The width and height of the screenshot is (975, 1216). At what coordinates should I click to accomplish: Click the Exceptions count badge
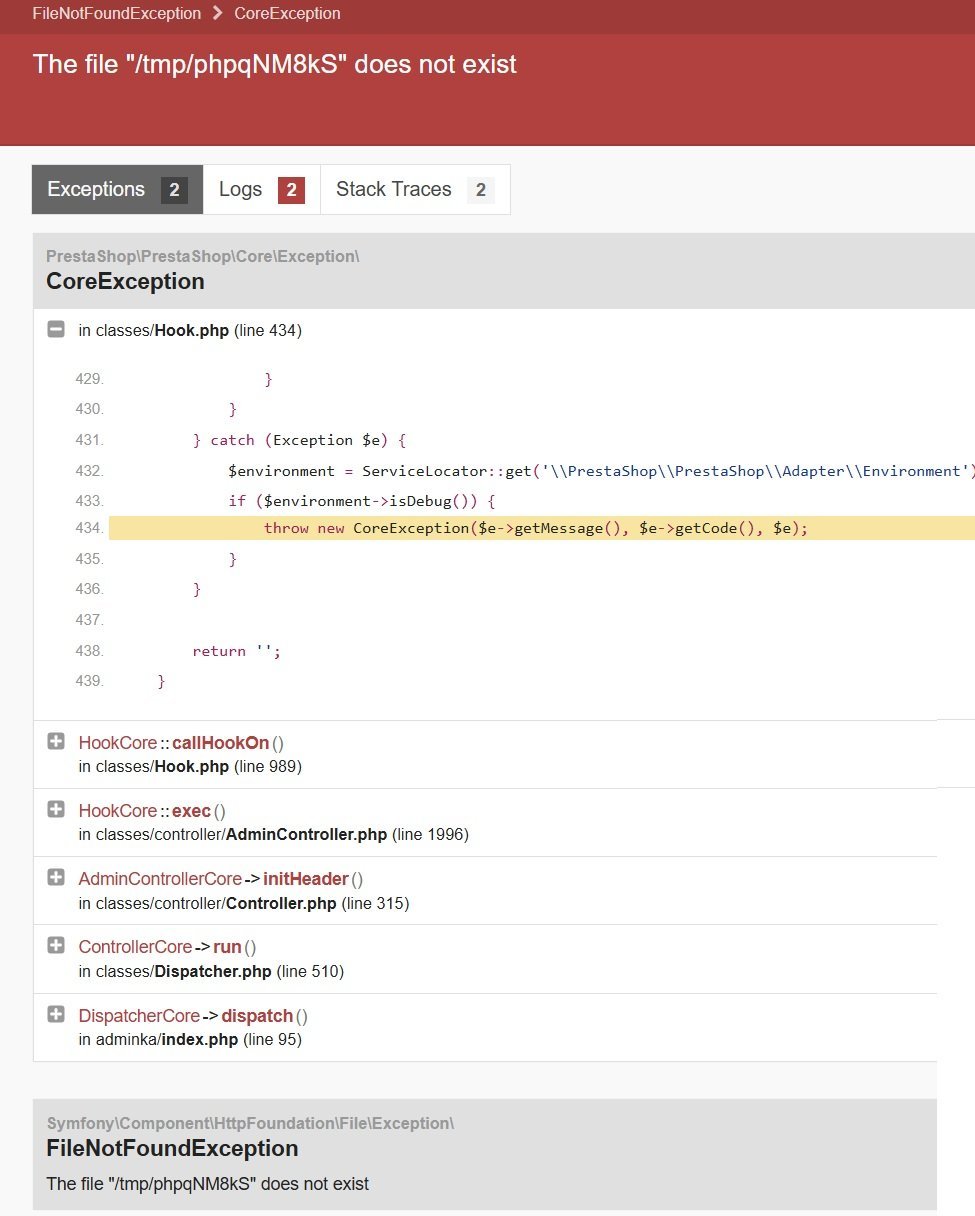174,190
